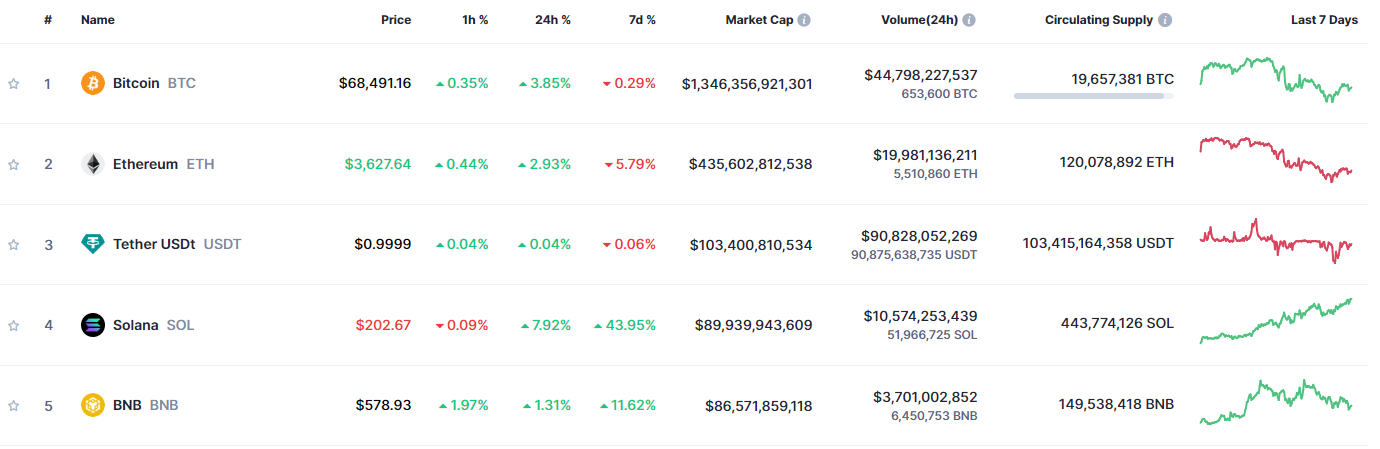Sort by the # rank column header
The height and width of the screenshot is (449, 1380).
click(48, 20)
